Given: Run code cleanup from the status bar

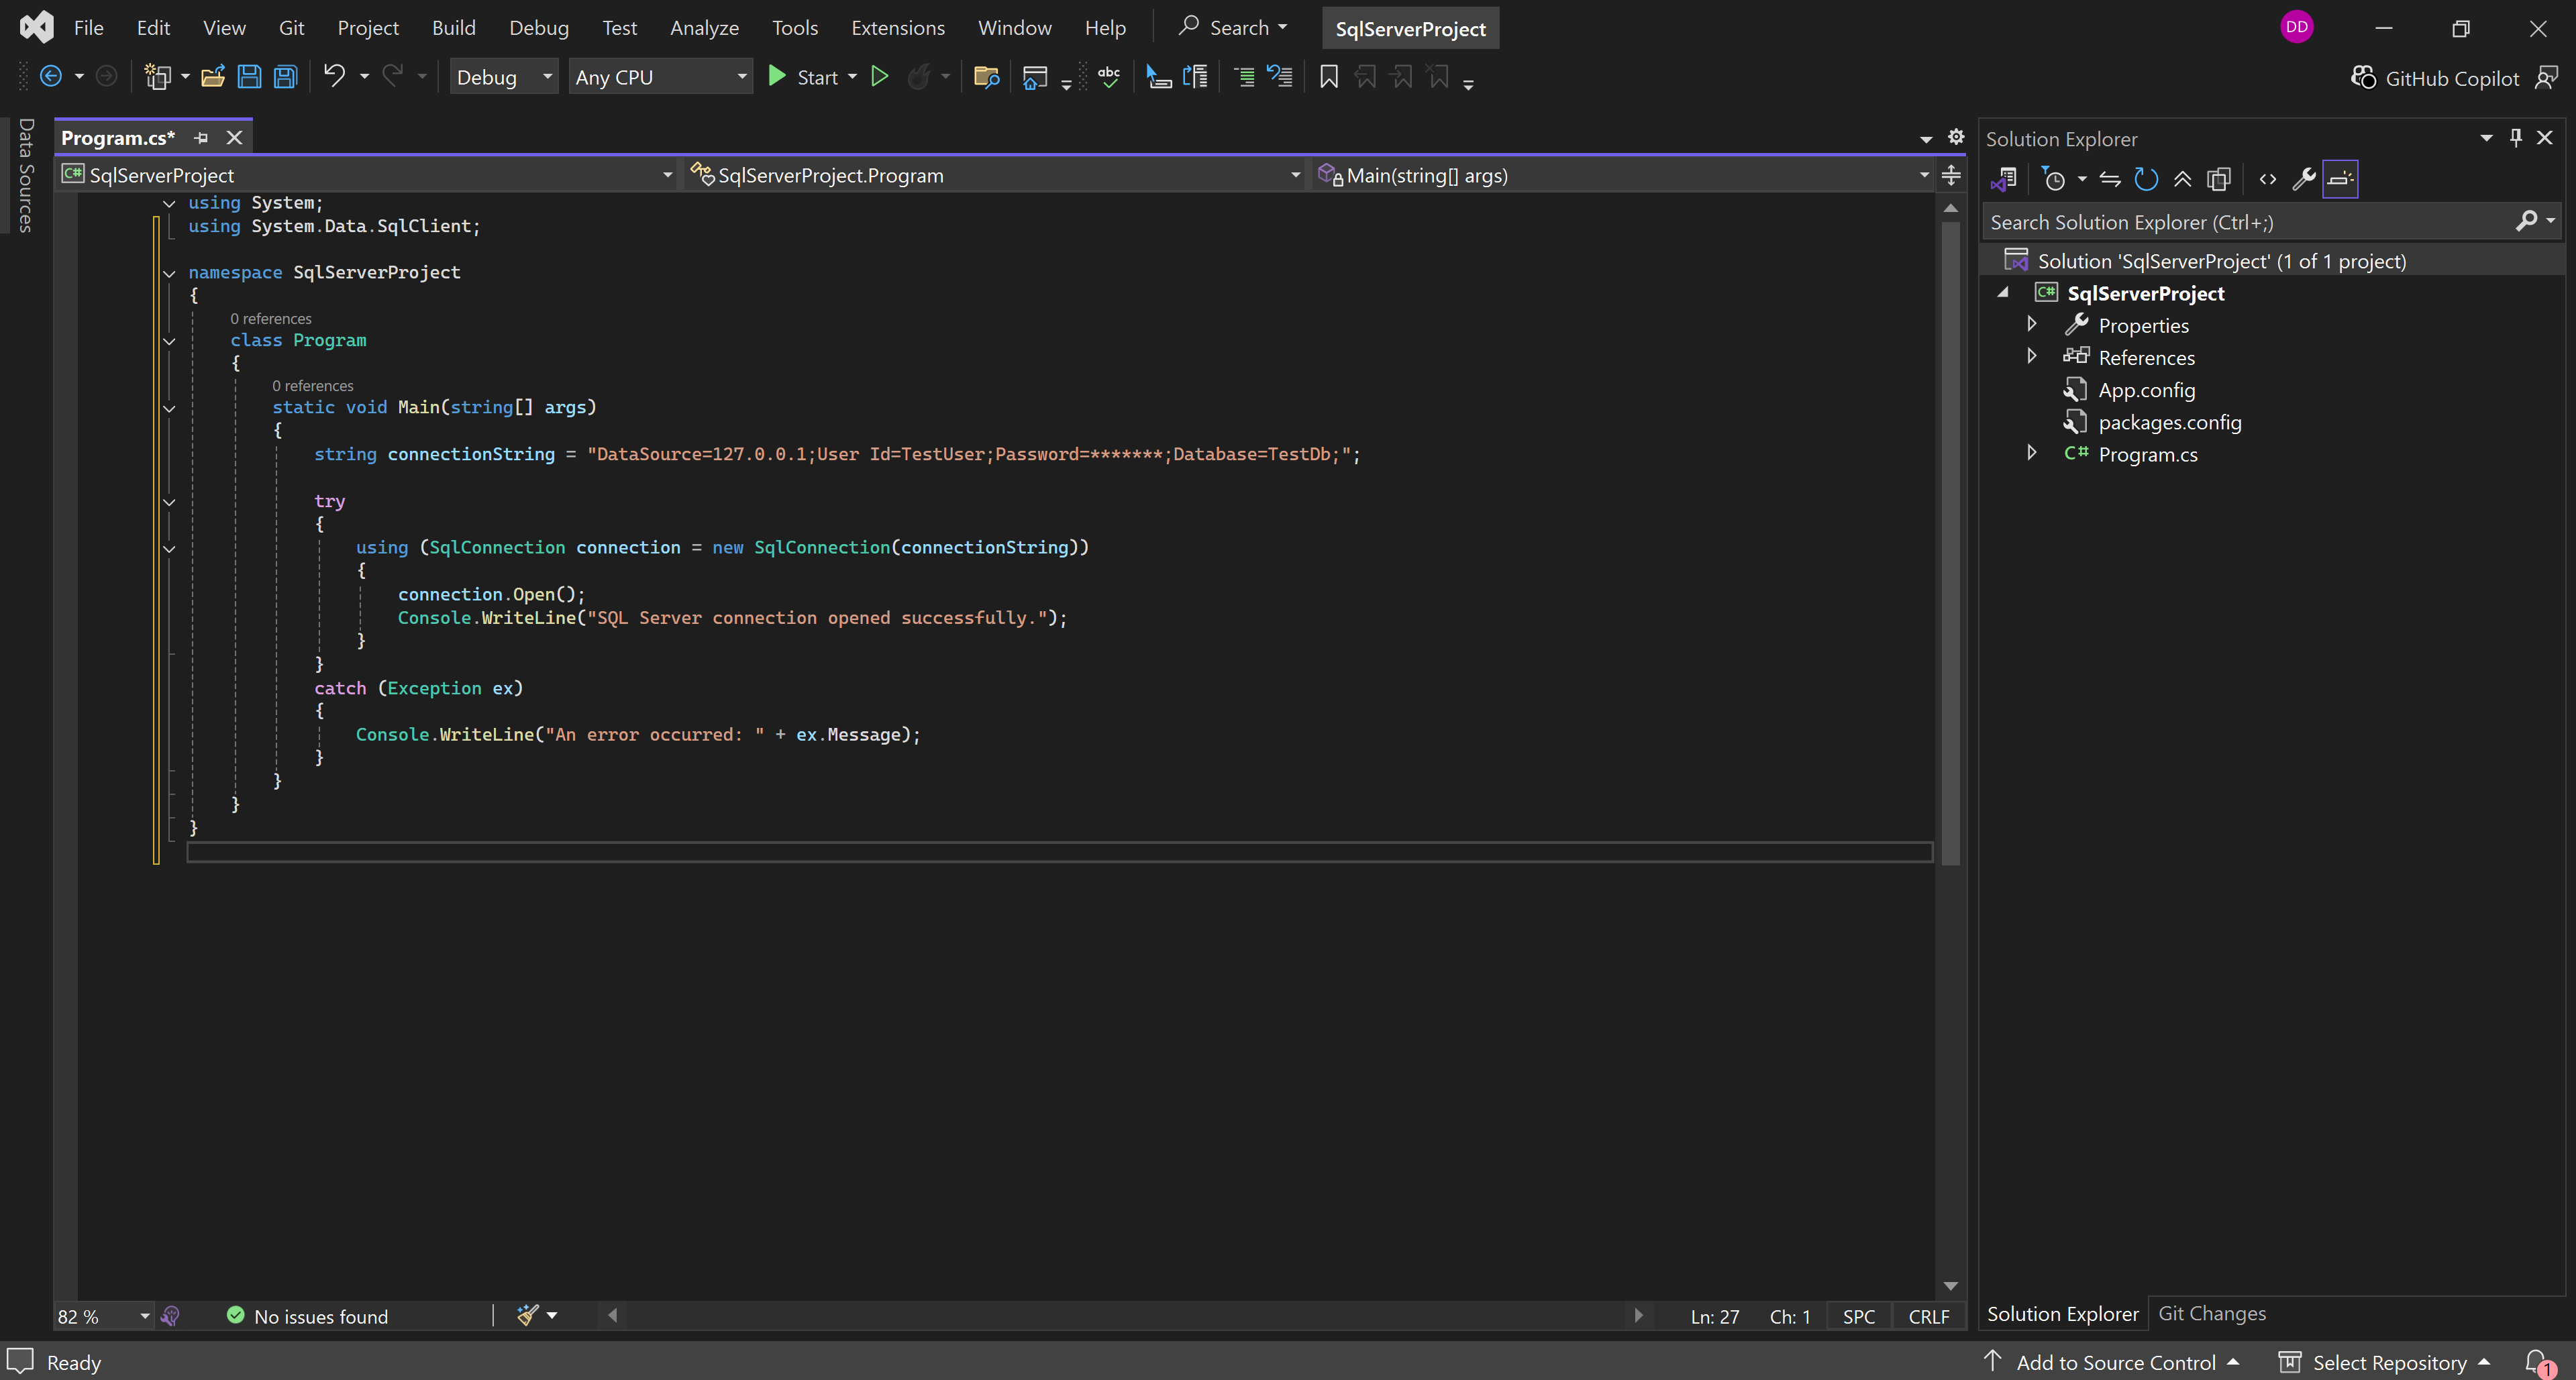Looking at the screenshot, I should click(x=527, y=1316).
